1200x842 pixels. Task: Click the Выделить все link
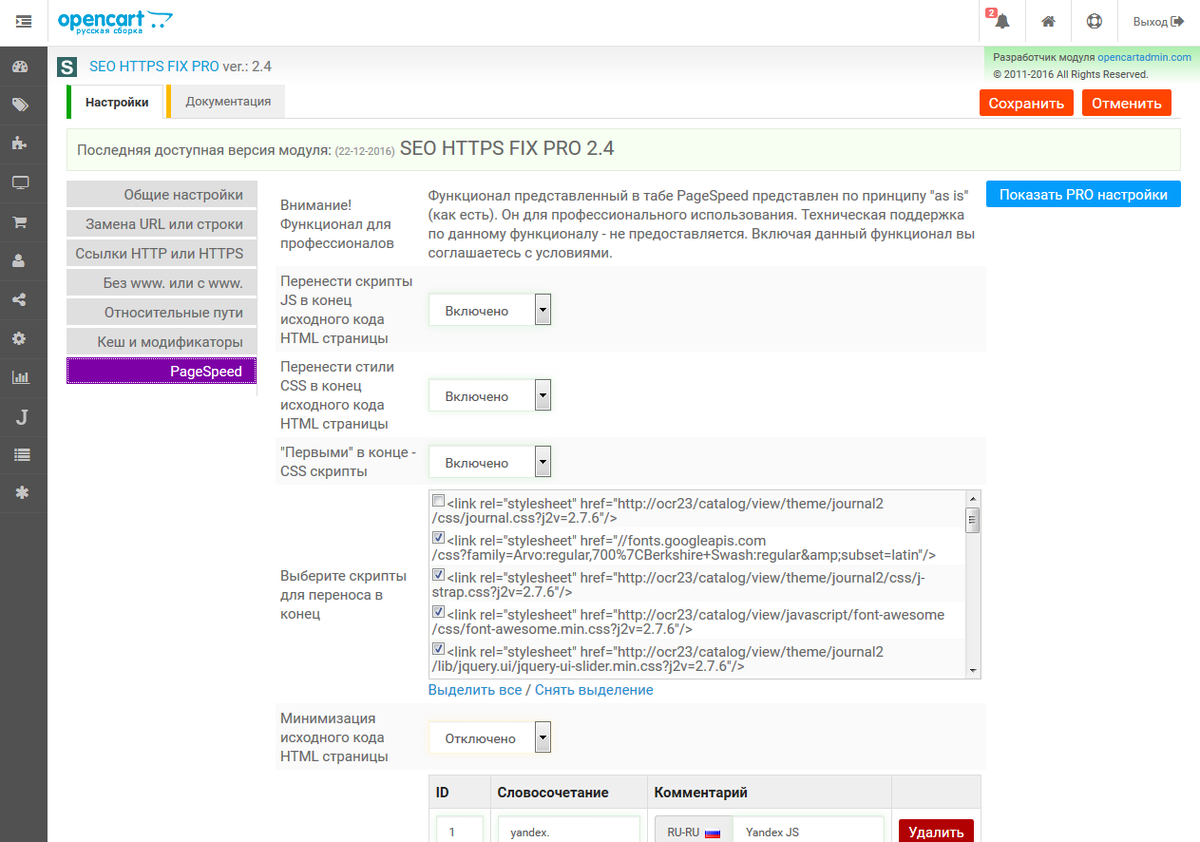point(475,690)
